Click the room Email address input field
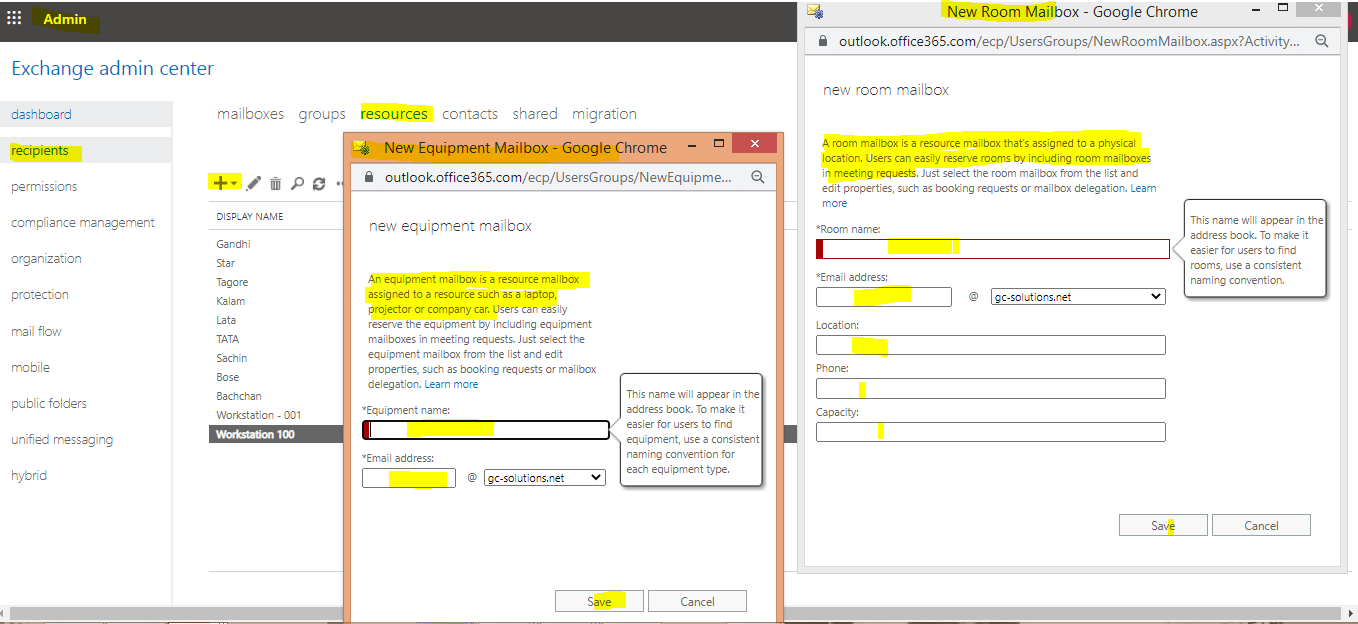This screenshot has height=624, width=1358. tap(884, 297)
